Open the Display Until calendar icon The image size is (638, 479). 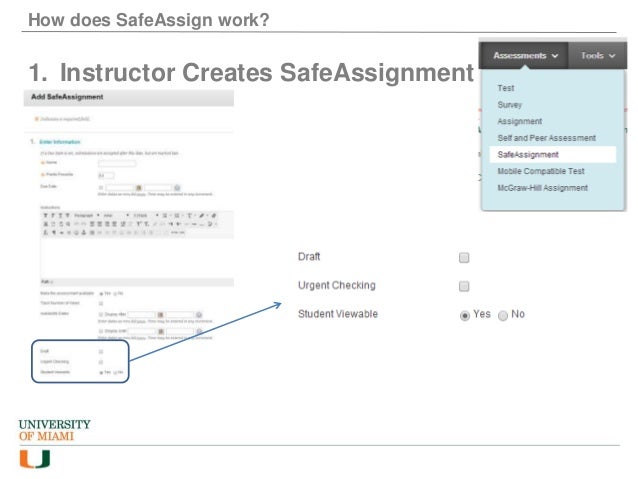(x=161, y=331)
